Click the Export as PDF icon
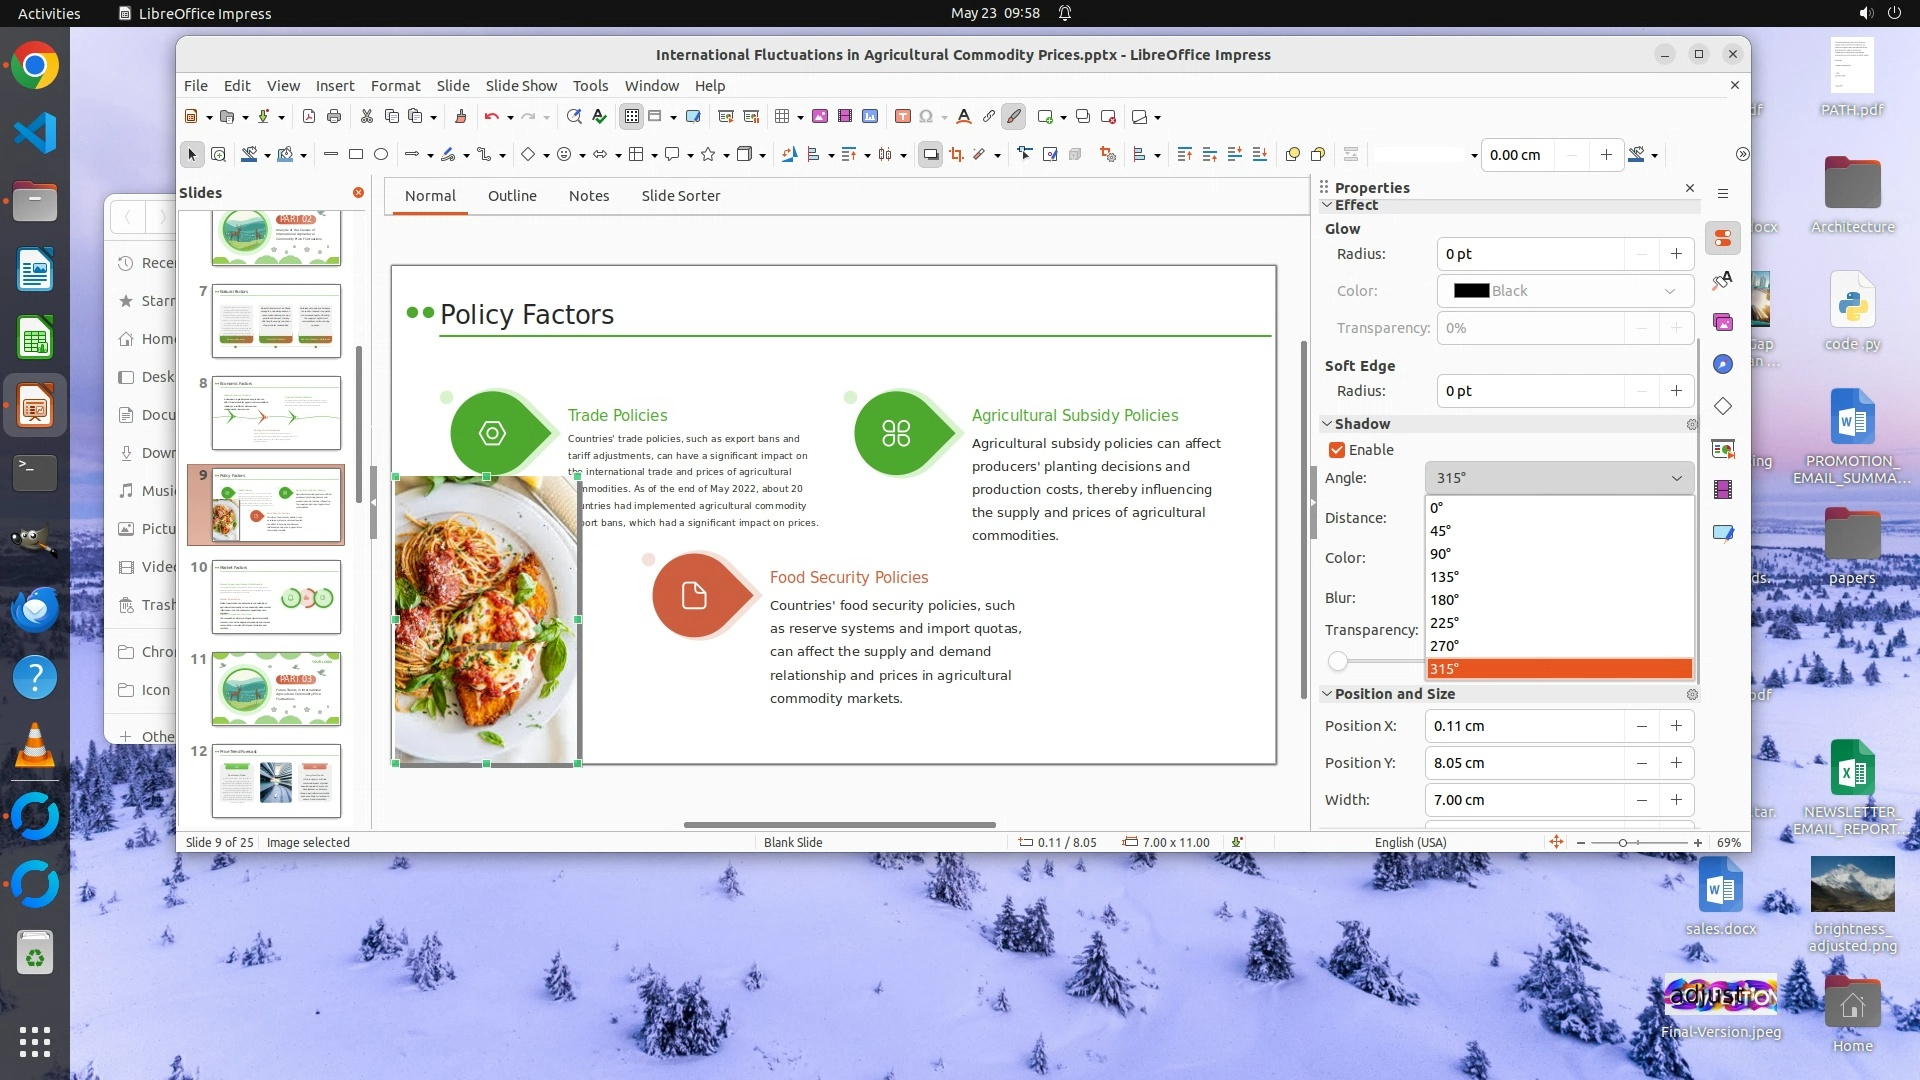1920x1080 pixels. point(309,117)
